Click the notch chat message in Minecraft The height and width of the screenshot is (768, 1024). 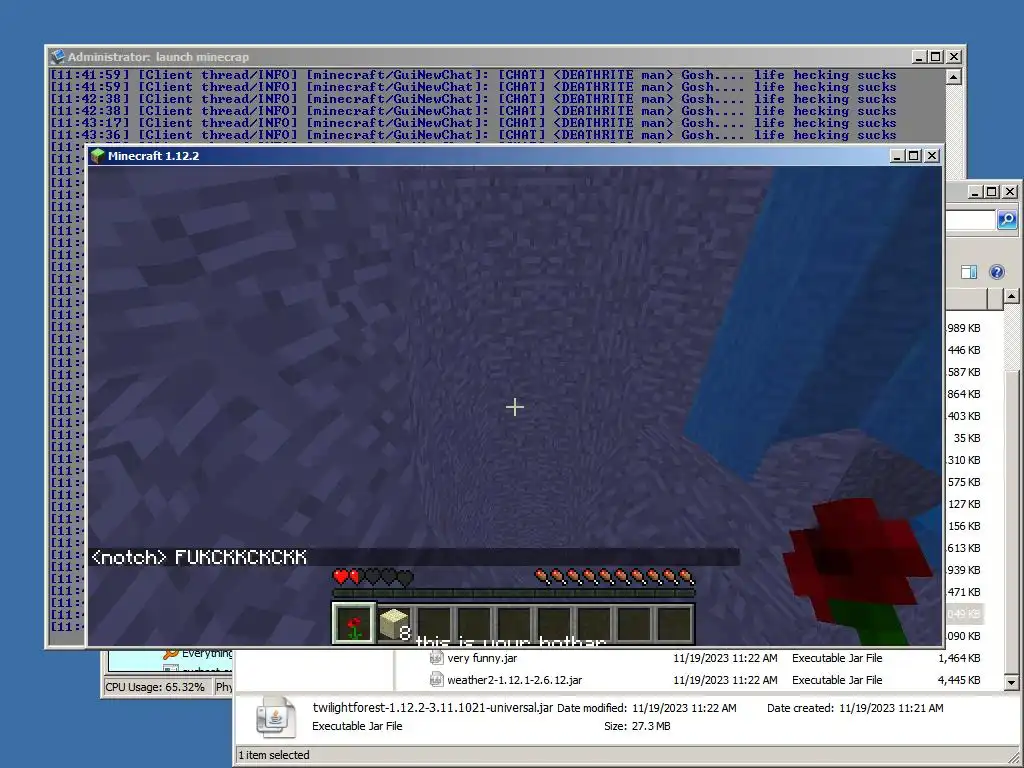[x=199, y=557]
